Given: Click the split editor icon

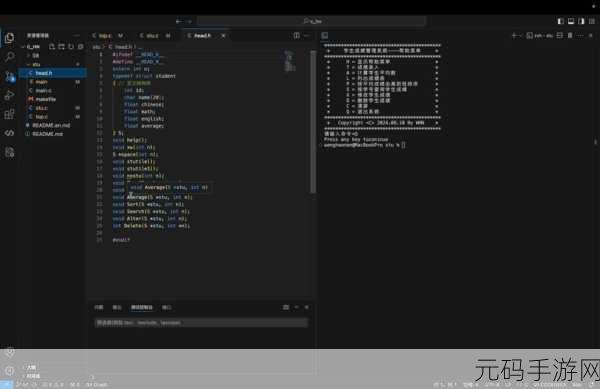Looking at the screenshot, I should [x=297, y=36].
